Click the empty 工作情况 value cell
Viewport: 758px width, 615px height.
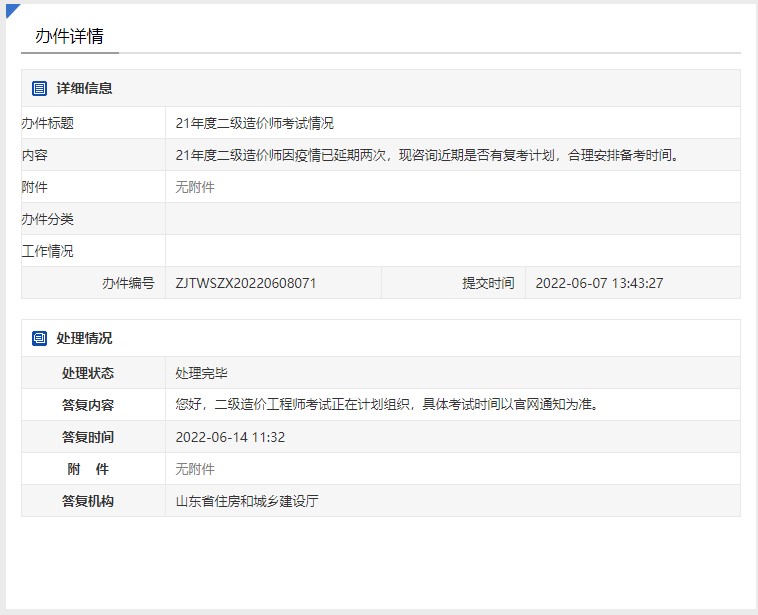click(452, 251)
